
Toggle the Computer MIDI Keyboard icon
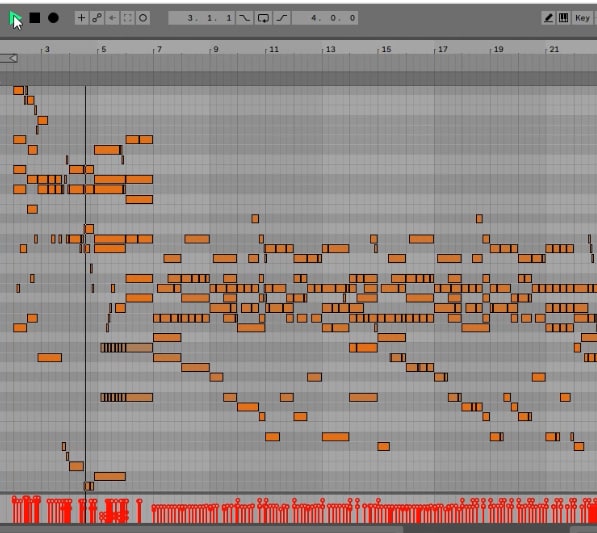pos(563,18)
